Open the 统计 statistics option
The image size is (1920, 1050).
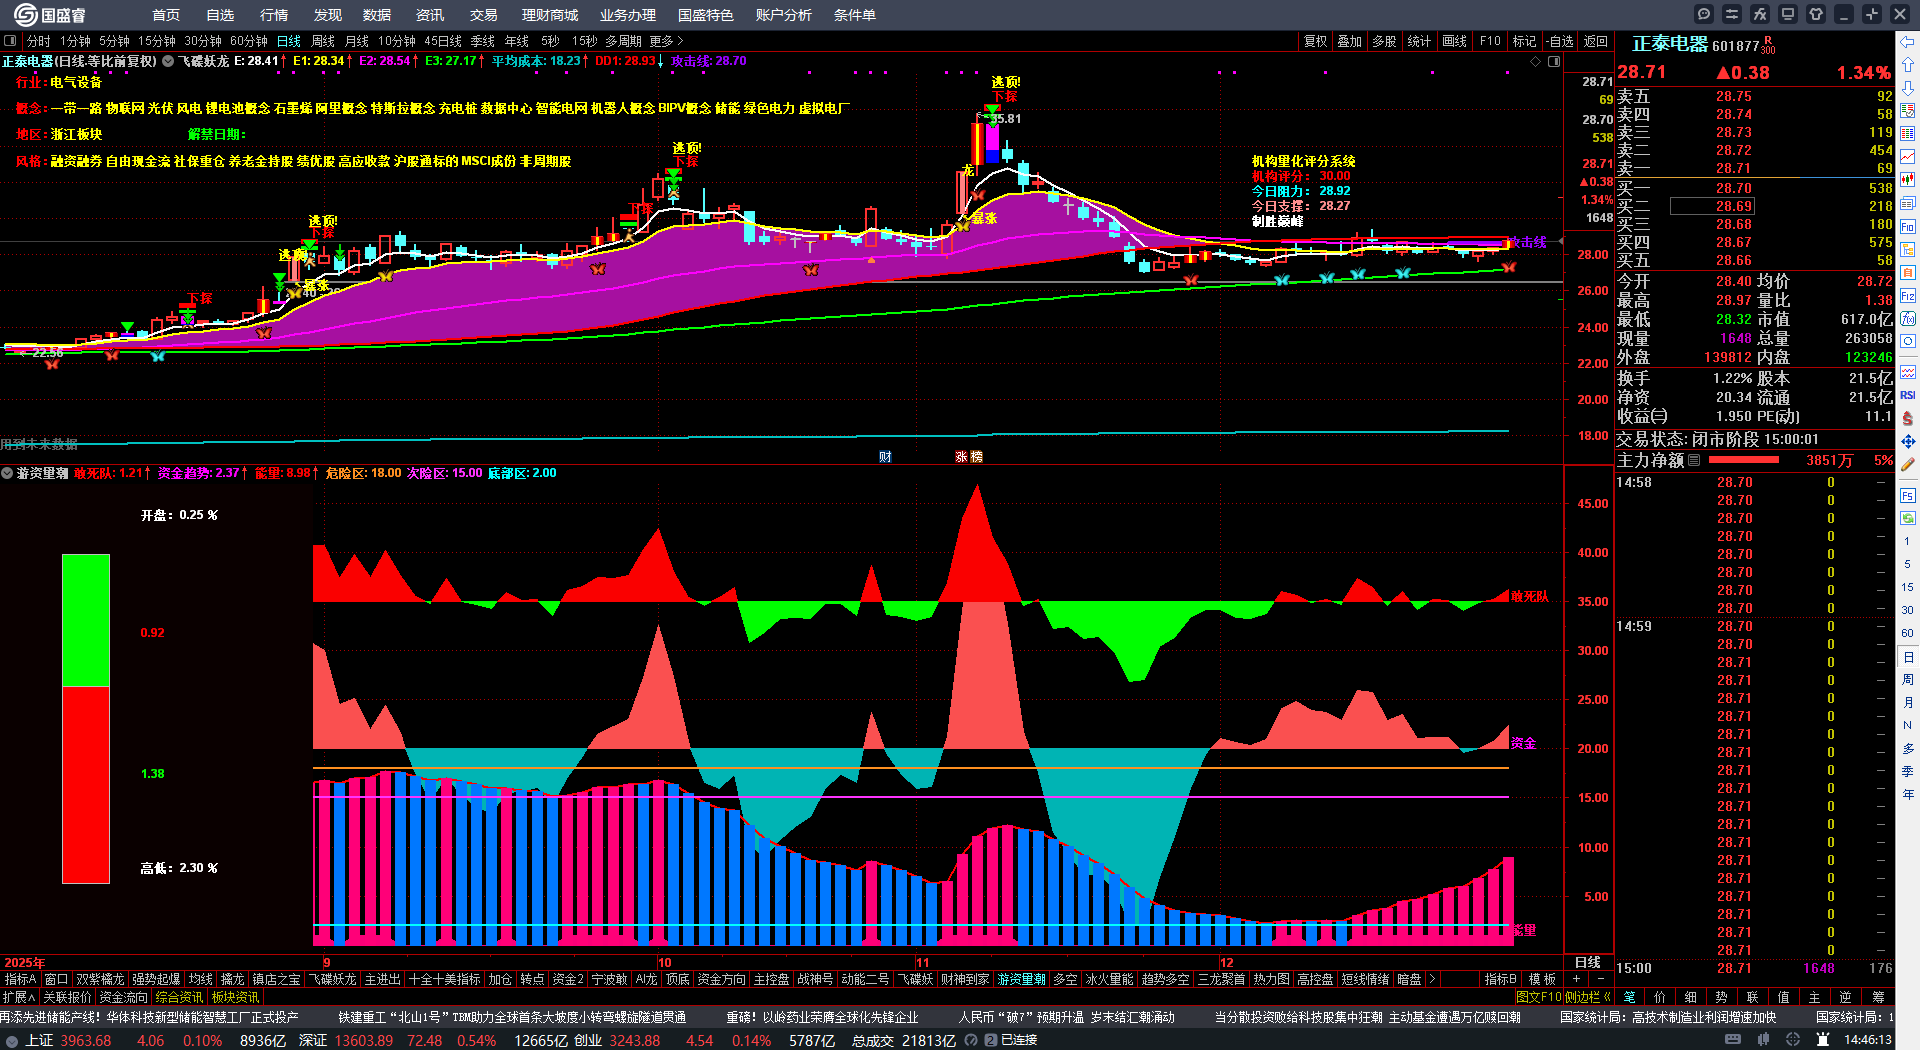click(1419, 41)
